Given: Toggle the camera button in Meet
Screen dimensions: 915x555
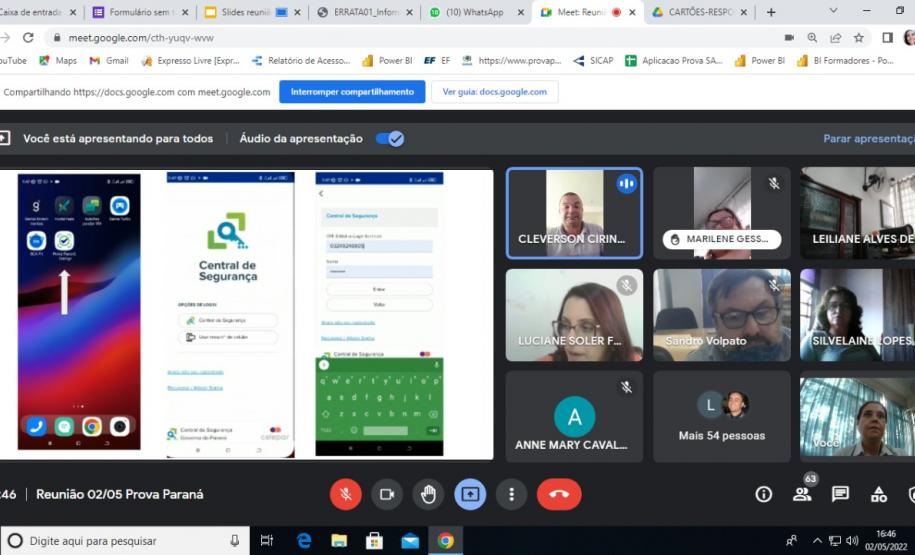Looking at the screenshot, I should click(x=387, y=494).
